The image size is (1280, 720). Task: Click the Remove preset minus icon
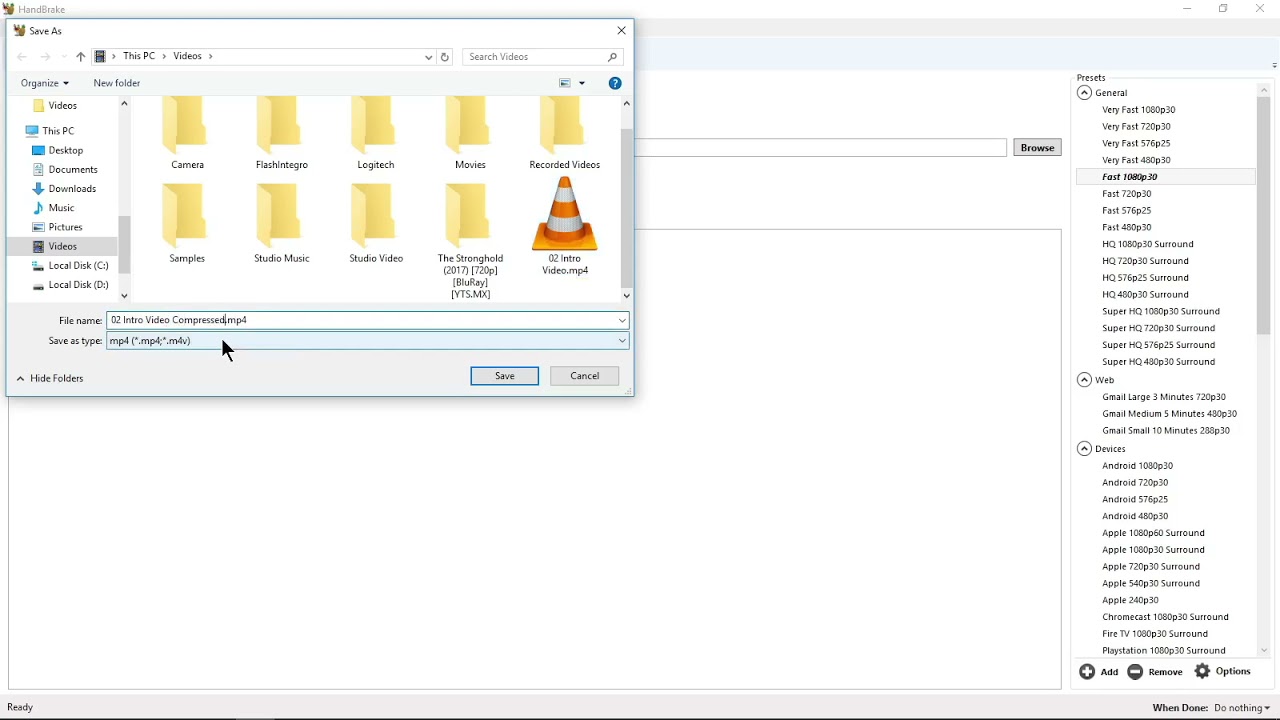1135,672
